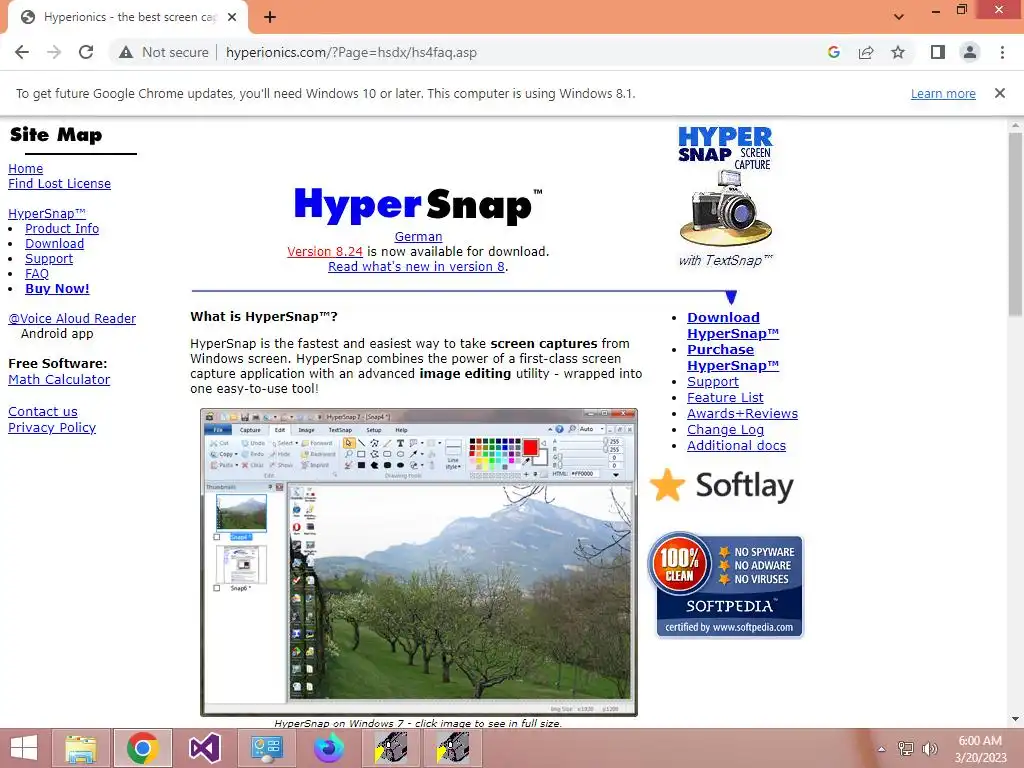1024x768 pixels.
Task: Open Product Info in the sidebar
Action: click(x=62, y=229)
